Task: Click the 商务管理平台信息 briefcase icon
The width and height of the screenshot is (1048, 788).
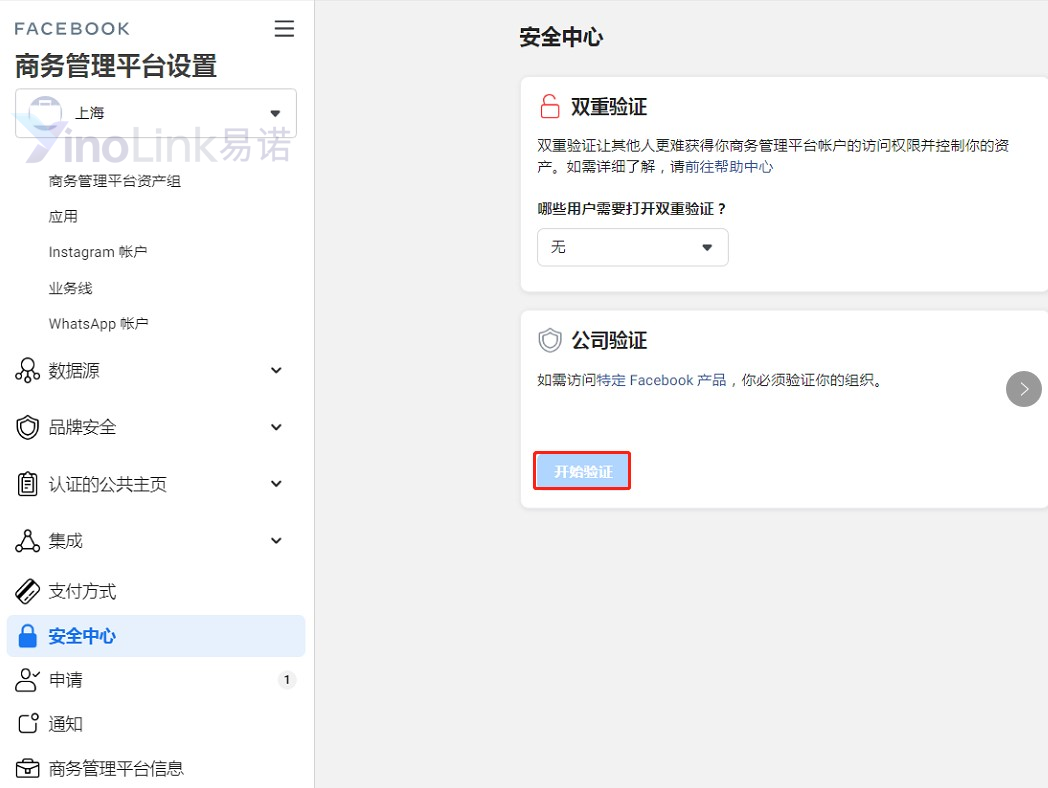Action: pos(27,768)
